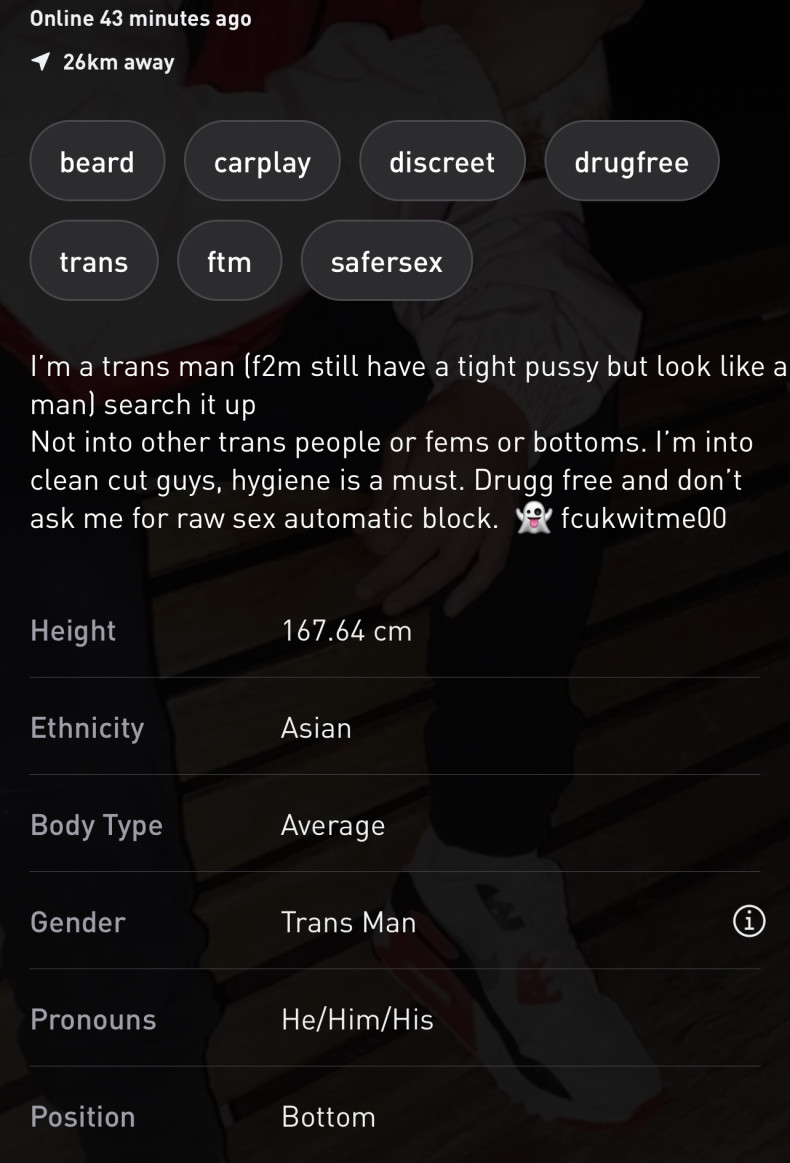The height and width of the screenshot is (1163, 790).
Task: Tap the carplay tag
Action: pos(262,162)
